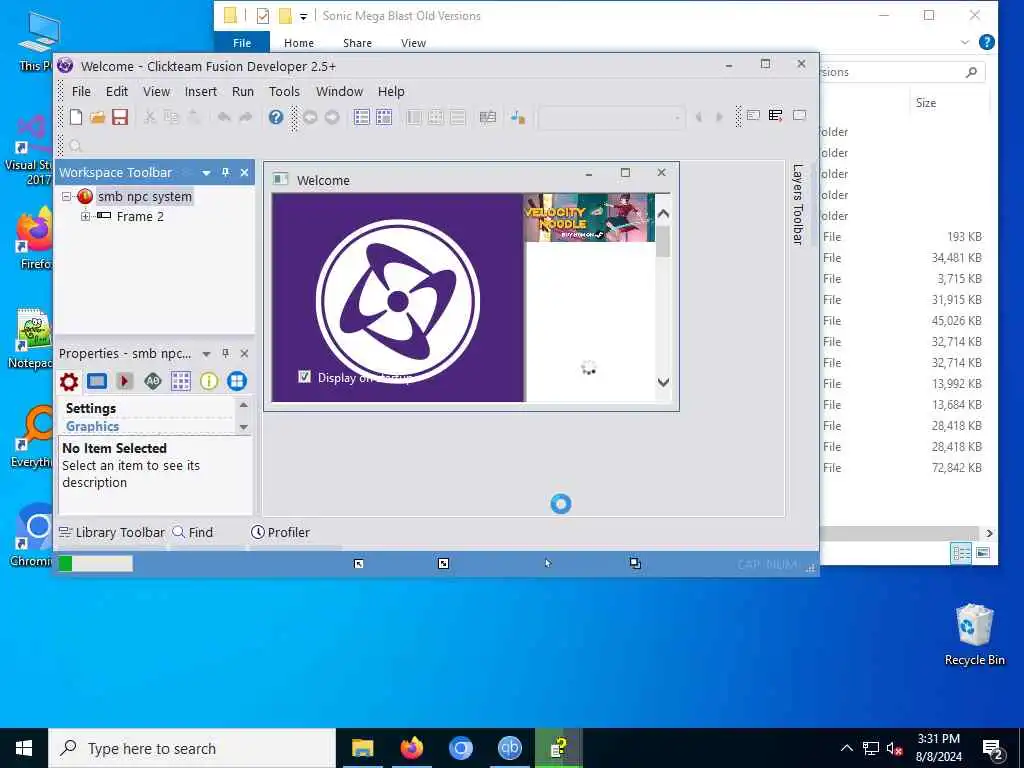Switch to the Find tab
Image resolution: width=1024 pixels, height=768 pixels.
pyautogui.click(x=193, y=532)
